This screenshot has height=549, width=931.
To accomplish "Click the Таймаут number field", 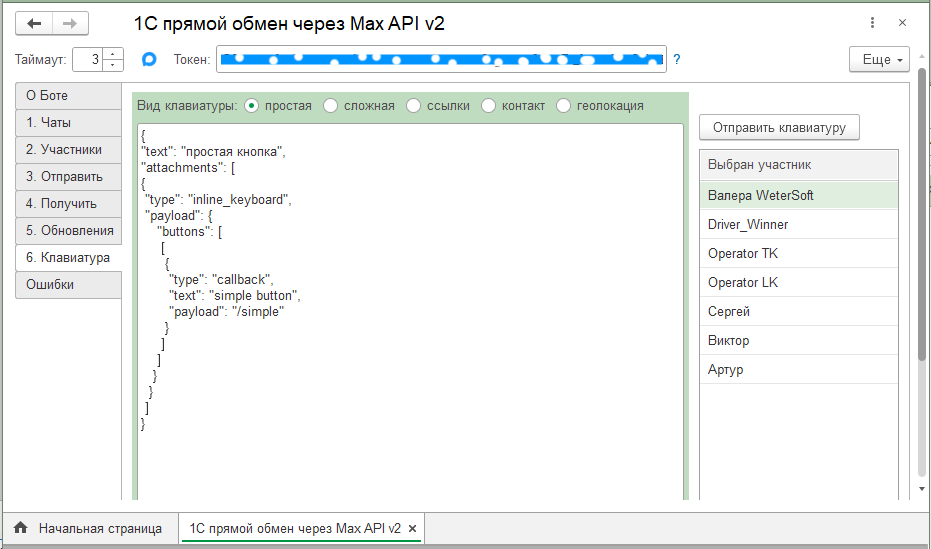I will (88, 59).
